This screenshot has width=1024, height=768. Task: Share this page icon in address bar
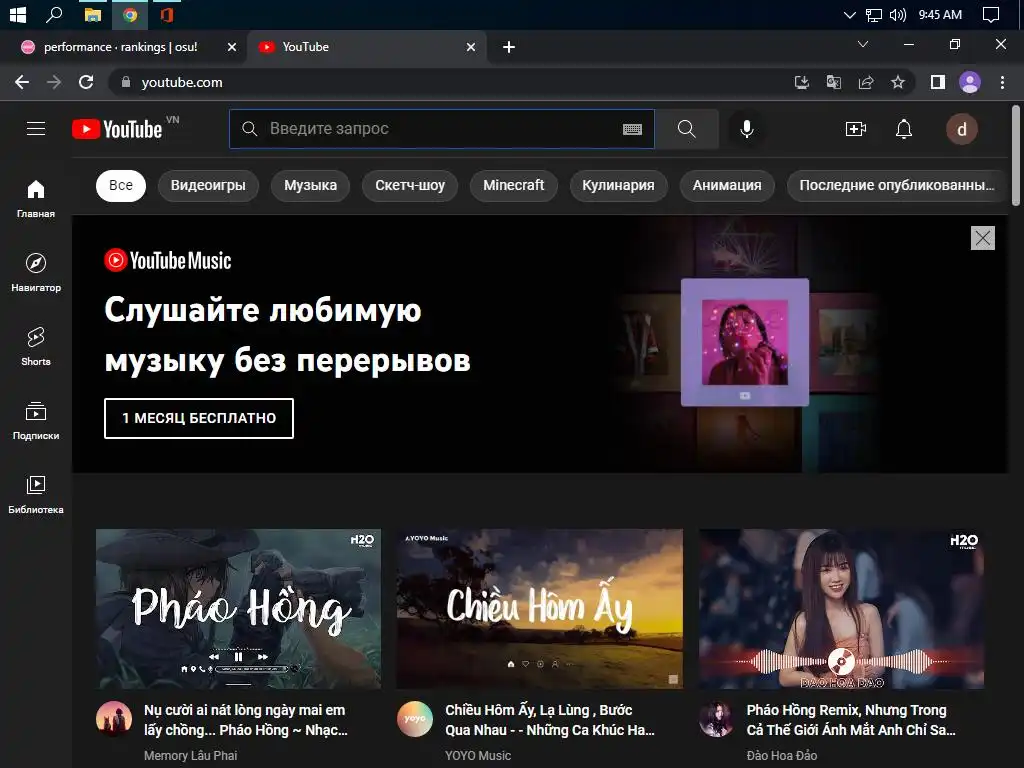click(x=866, y=82)
